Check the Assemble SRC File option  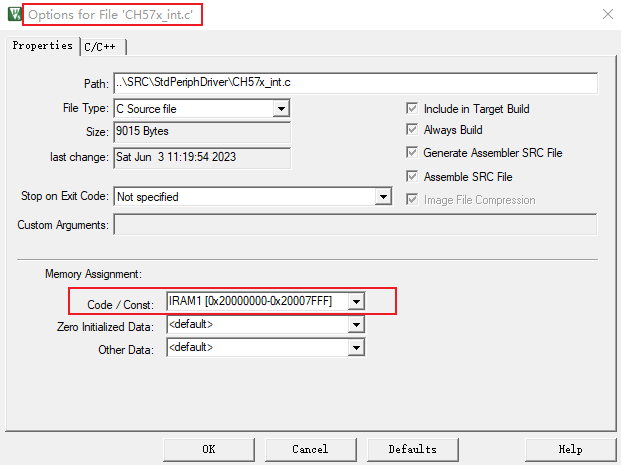(x=412, y=176)
